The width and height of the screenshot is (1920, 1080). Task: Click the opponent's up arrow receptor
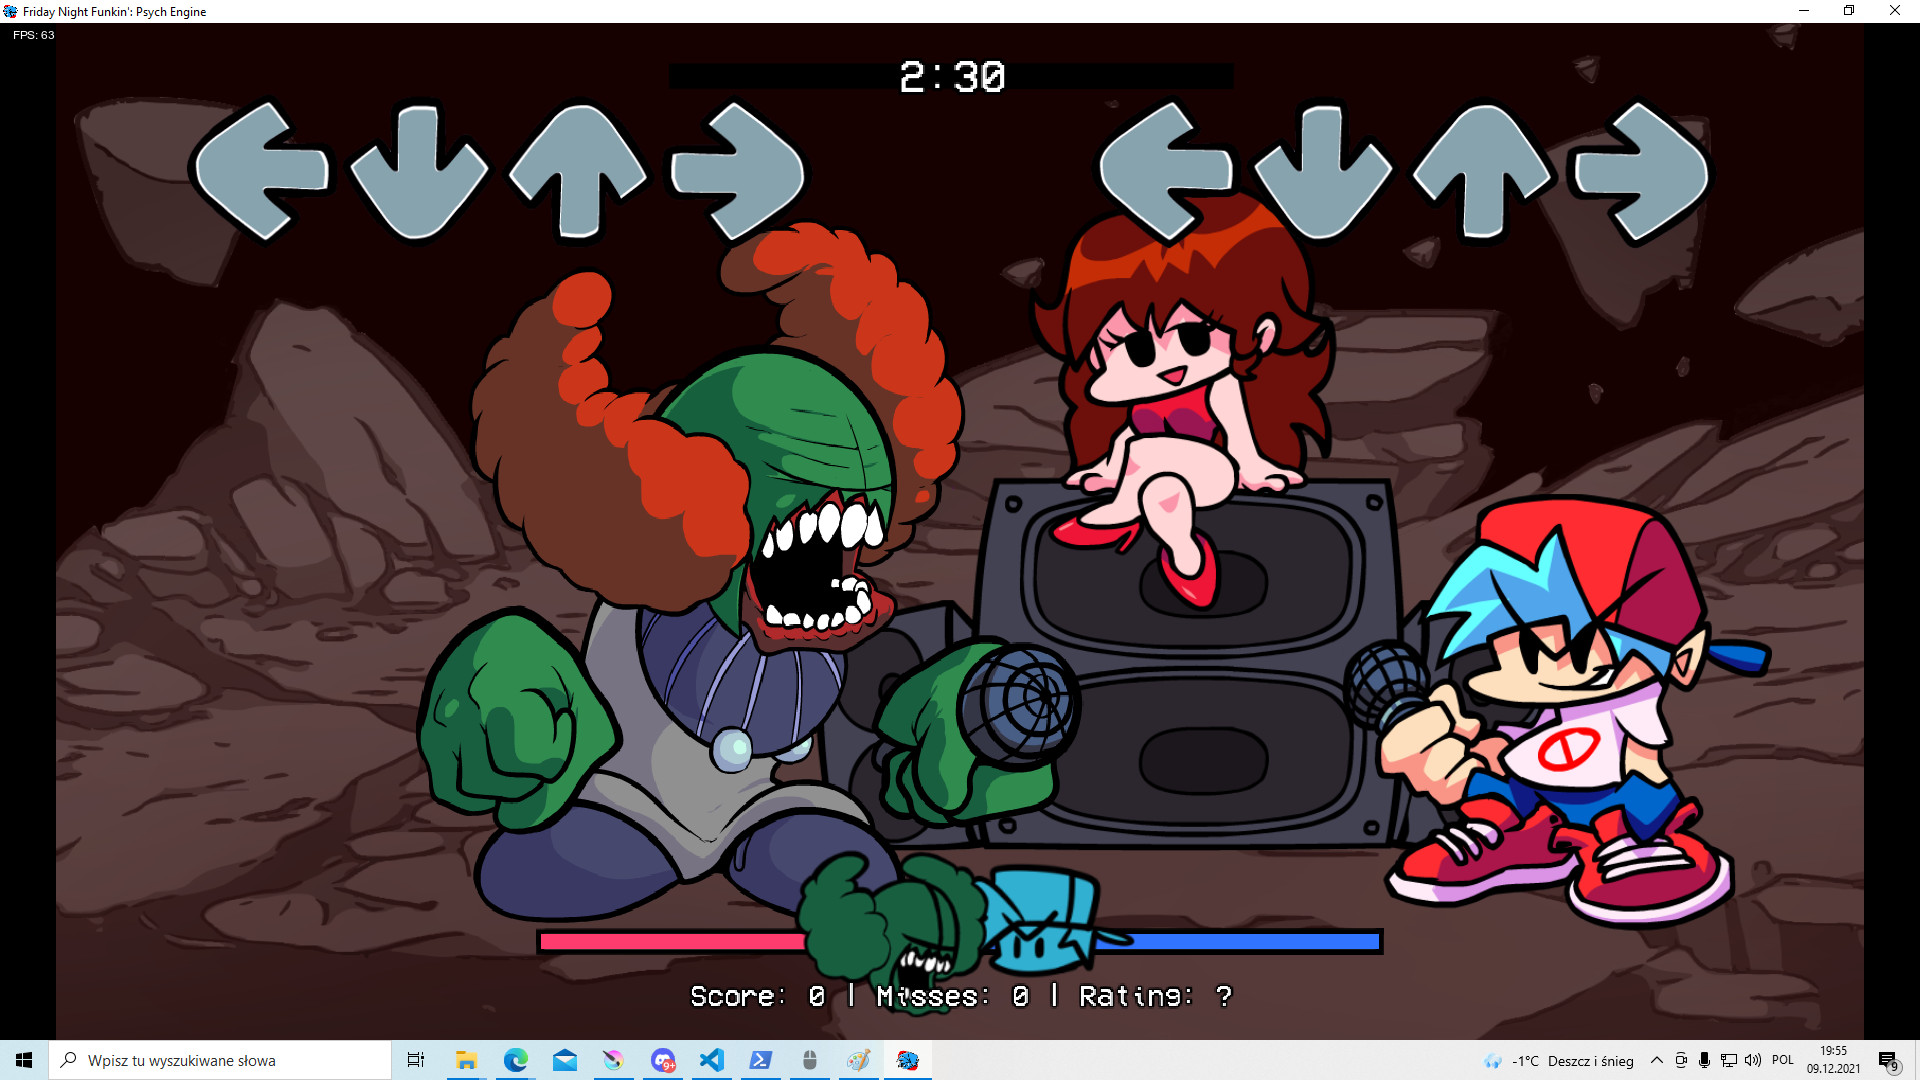pyautogui.click(x=578, y=172)
